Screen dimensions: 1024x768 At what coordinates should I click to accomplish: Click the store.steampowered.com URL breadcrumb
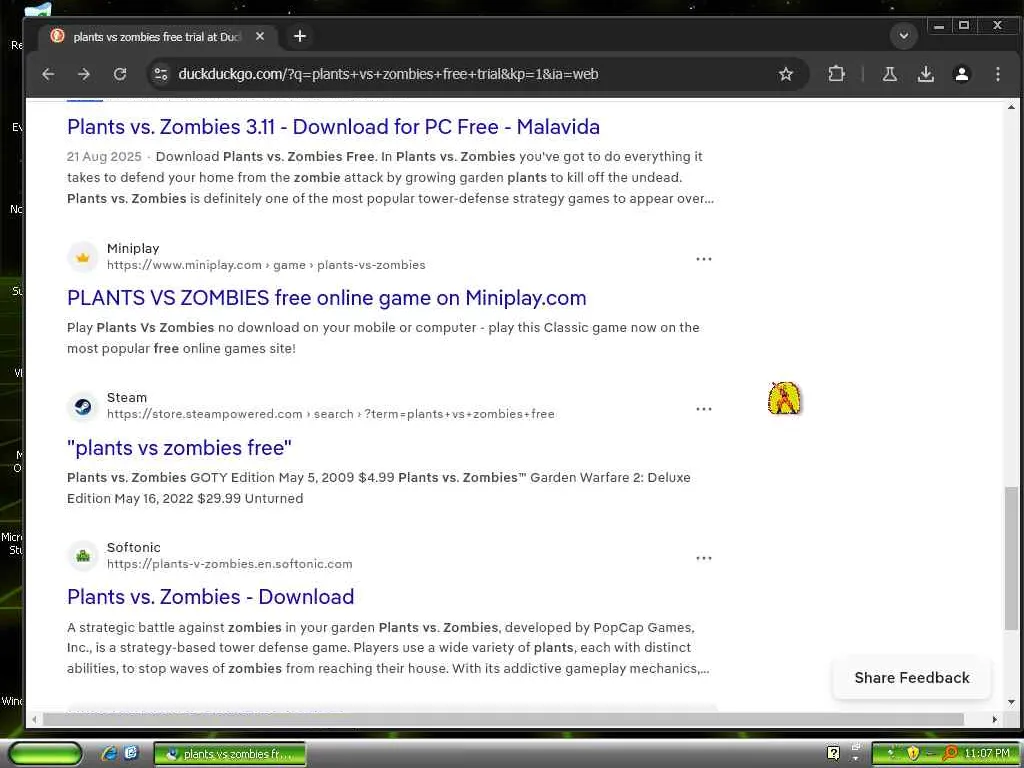[330, 414]
